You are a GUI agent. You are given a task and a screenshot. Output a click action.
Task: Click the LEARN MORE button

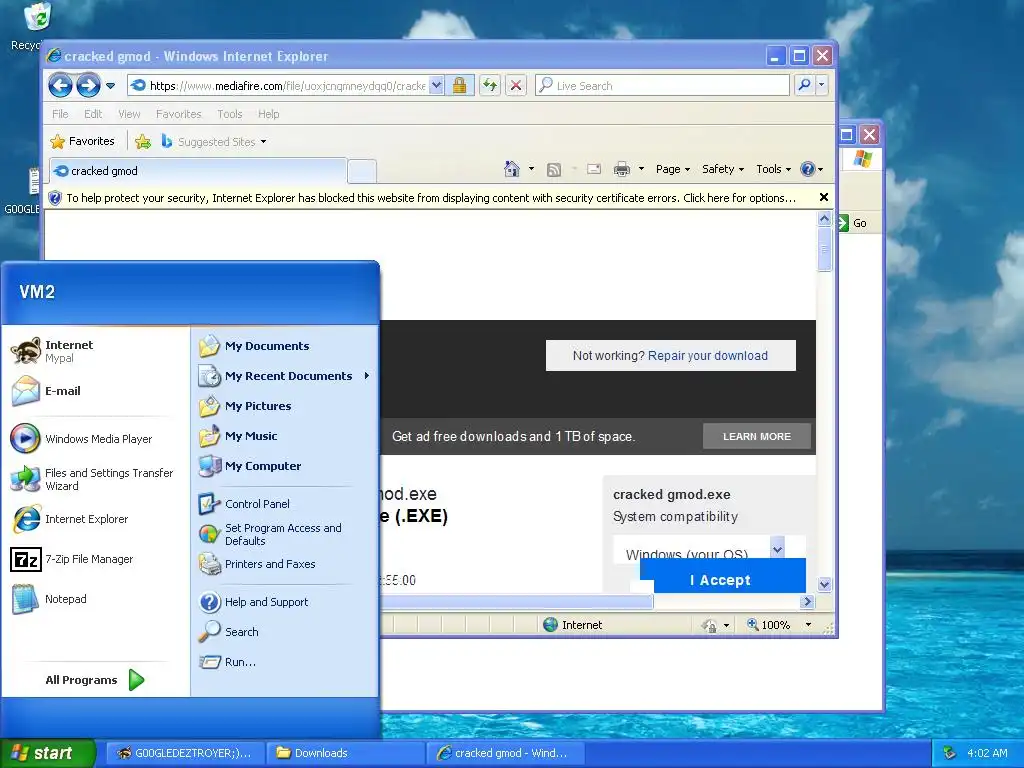click(x=757, y=436)
